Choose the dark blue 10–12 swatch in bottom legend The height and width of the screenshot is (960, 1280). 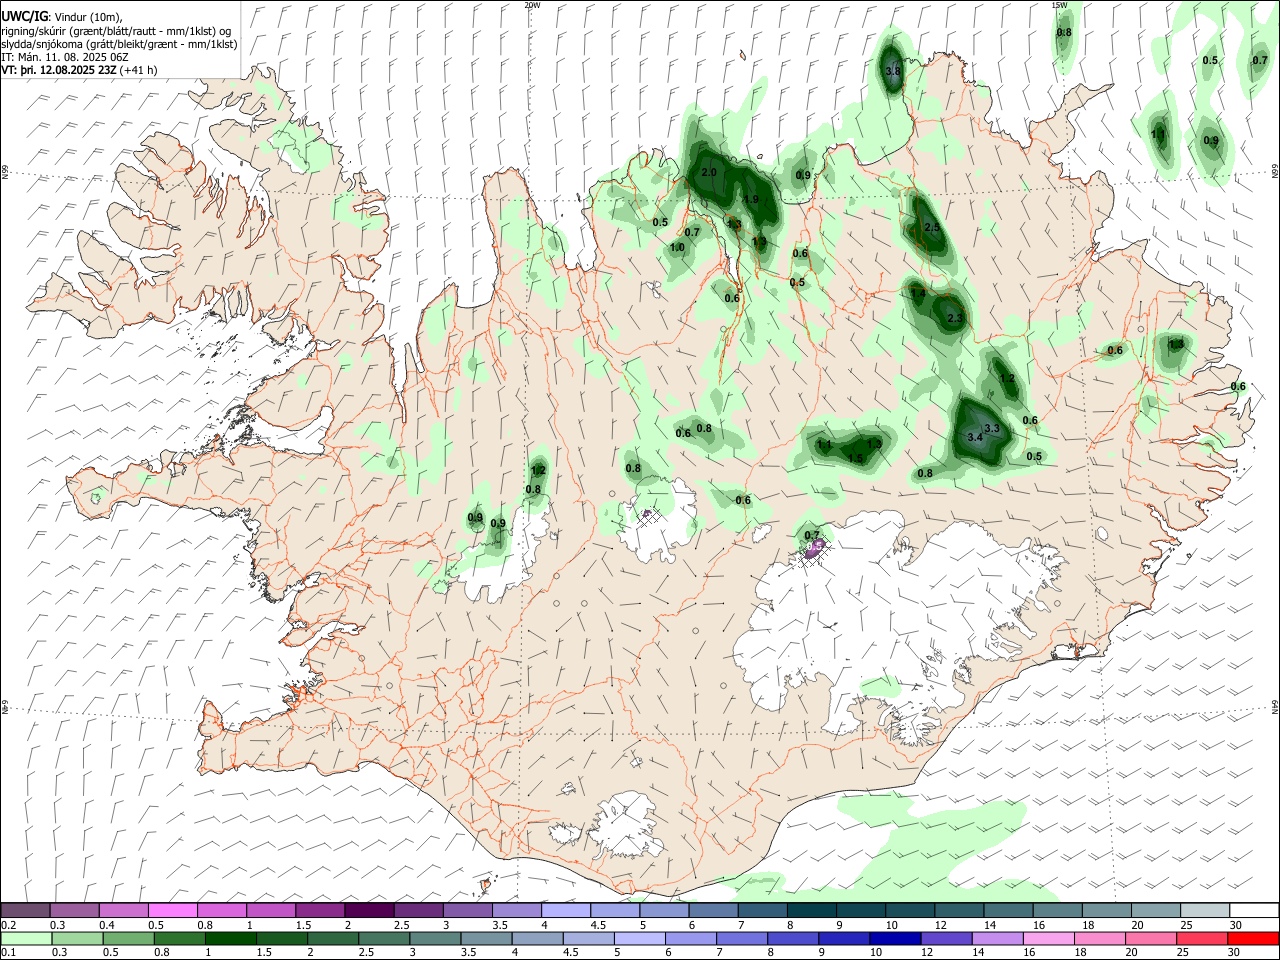point(895,939)
